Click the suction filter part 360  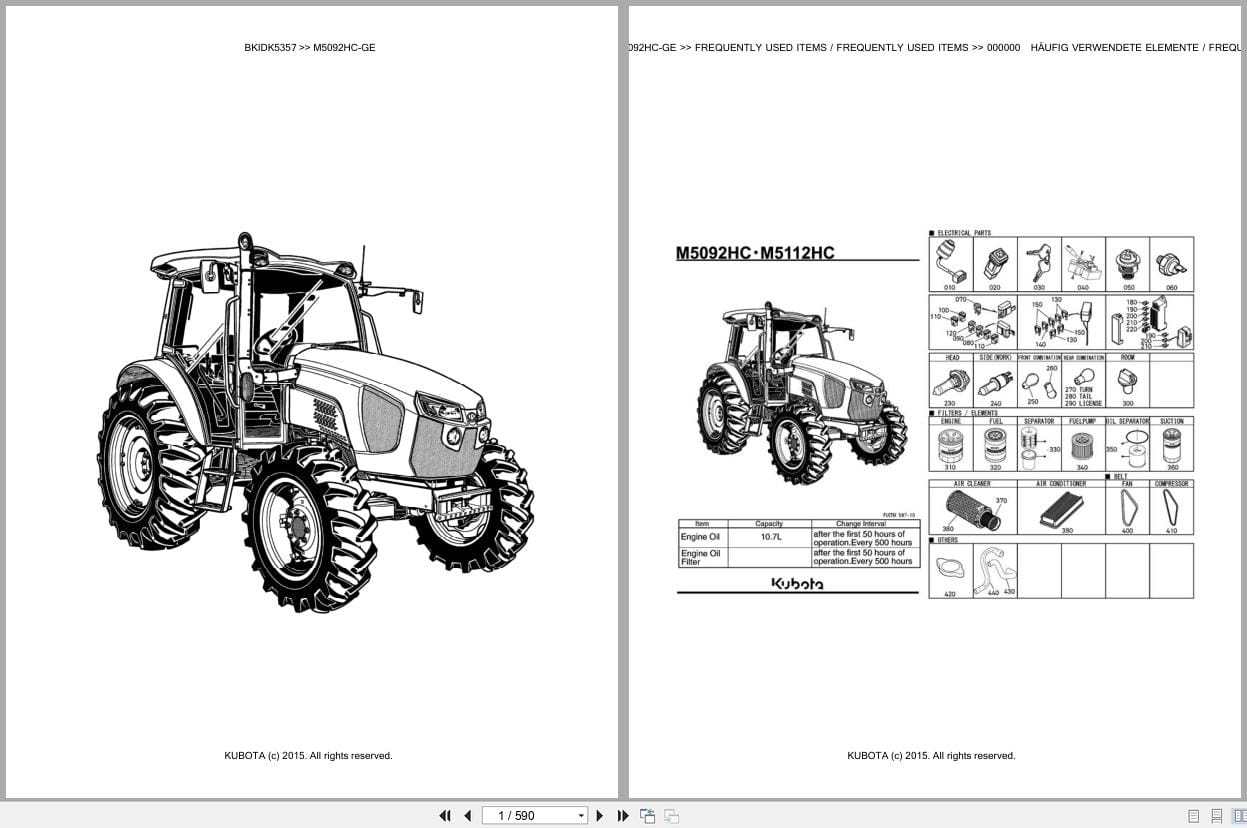[x=1172, y=448]
